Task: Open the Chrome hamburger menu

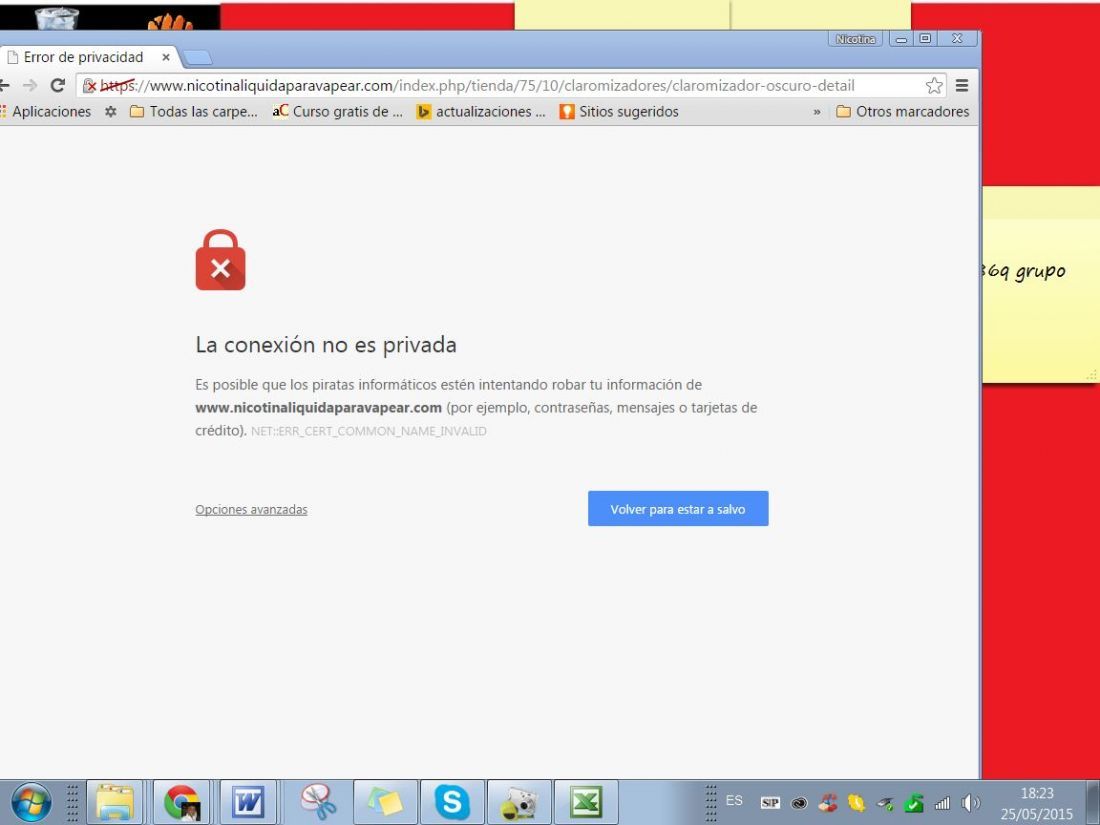Action: (x=962, y=86)
